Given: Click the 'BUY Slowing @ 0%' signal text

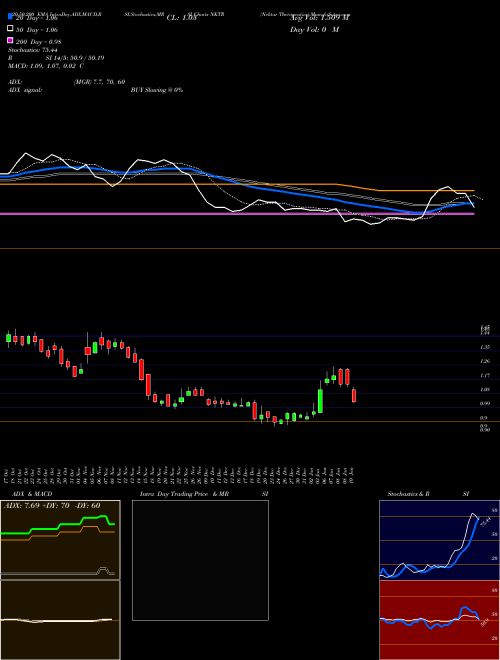Looking at the screenshot, I should (x=157, y=90).
